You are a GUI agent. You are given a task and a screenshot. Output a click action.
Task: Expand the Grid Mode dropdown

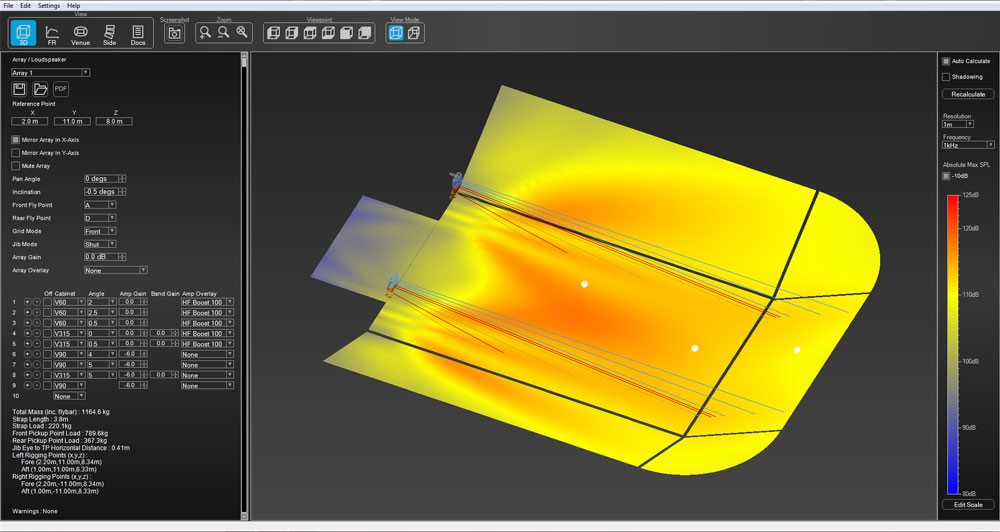(100, 230)
